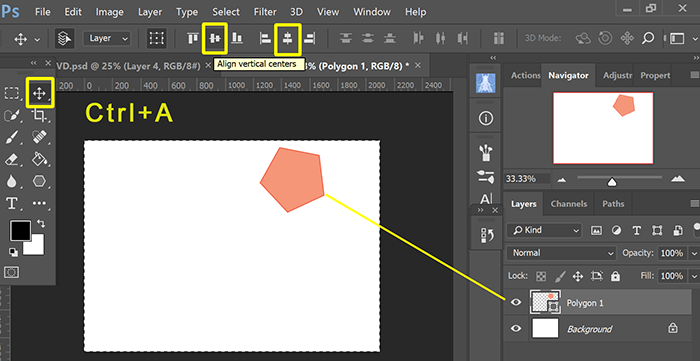
Task: Switch to the Channels tab
Action: [569, 203]
